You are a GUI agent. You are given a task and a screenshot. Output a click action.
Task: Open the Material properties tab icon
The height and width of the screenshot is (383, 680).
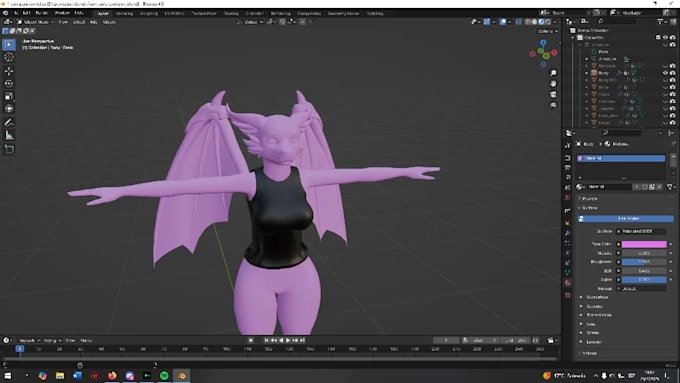(x=568, y=283)
